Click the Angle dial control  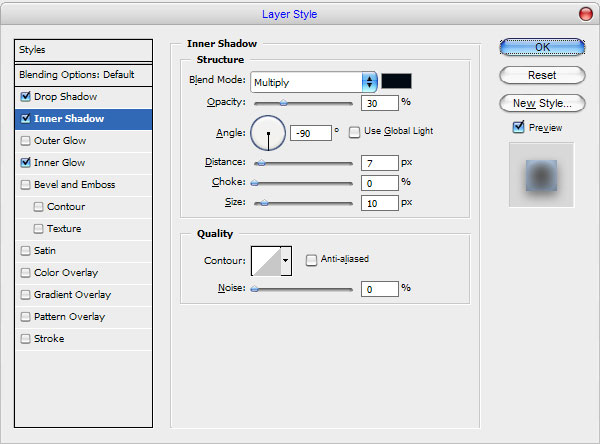pyautogui.click(x=268, y=133)
